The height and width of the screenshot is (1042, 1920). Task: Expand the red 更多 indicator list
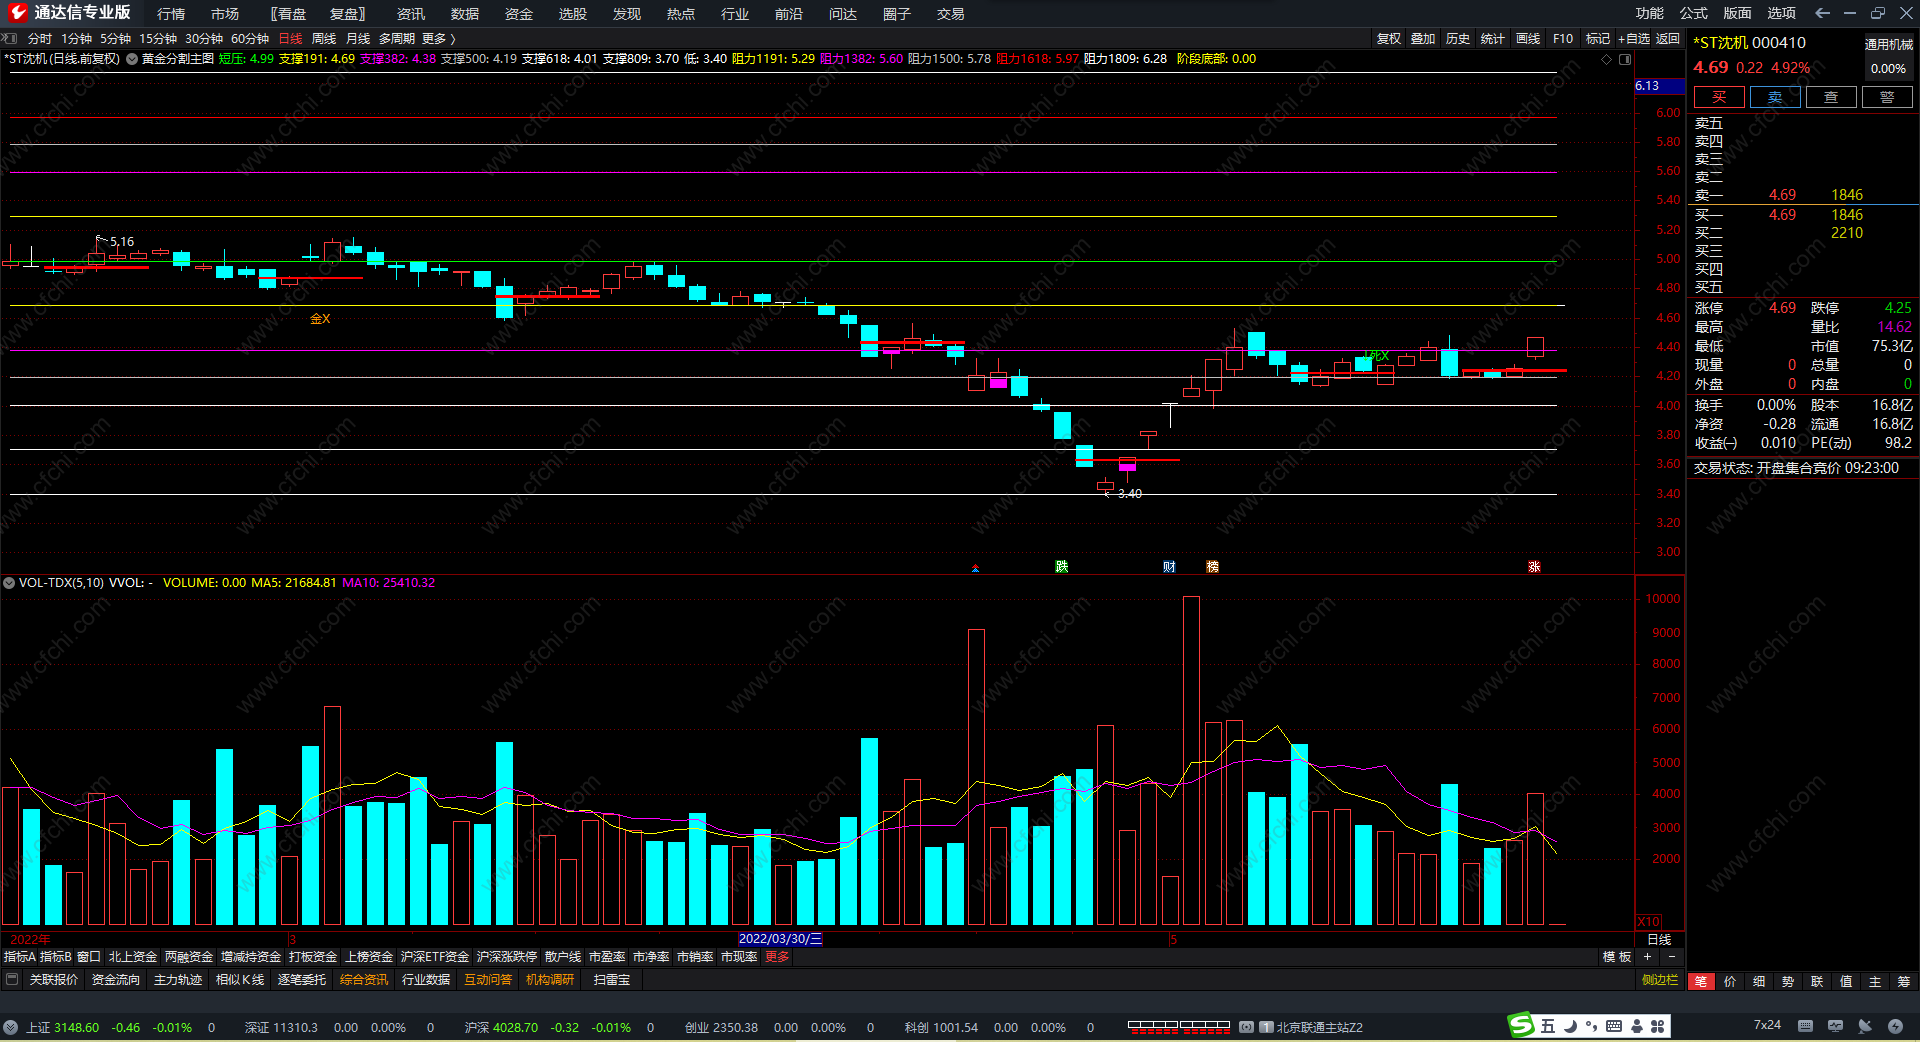777,957
